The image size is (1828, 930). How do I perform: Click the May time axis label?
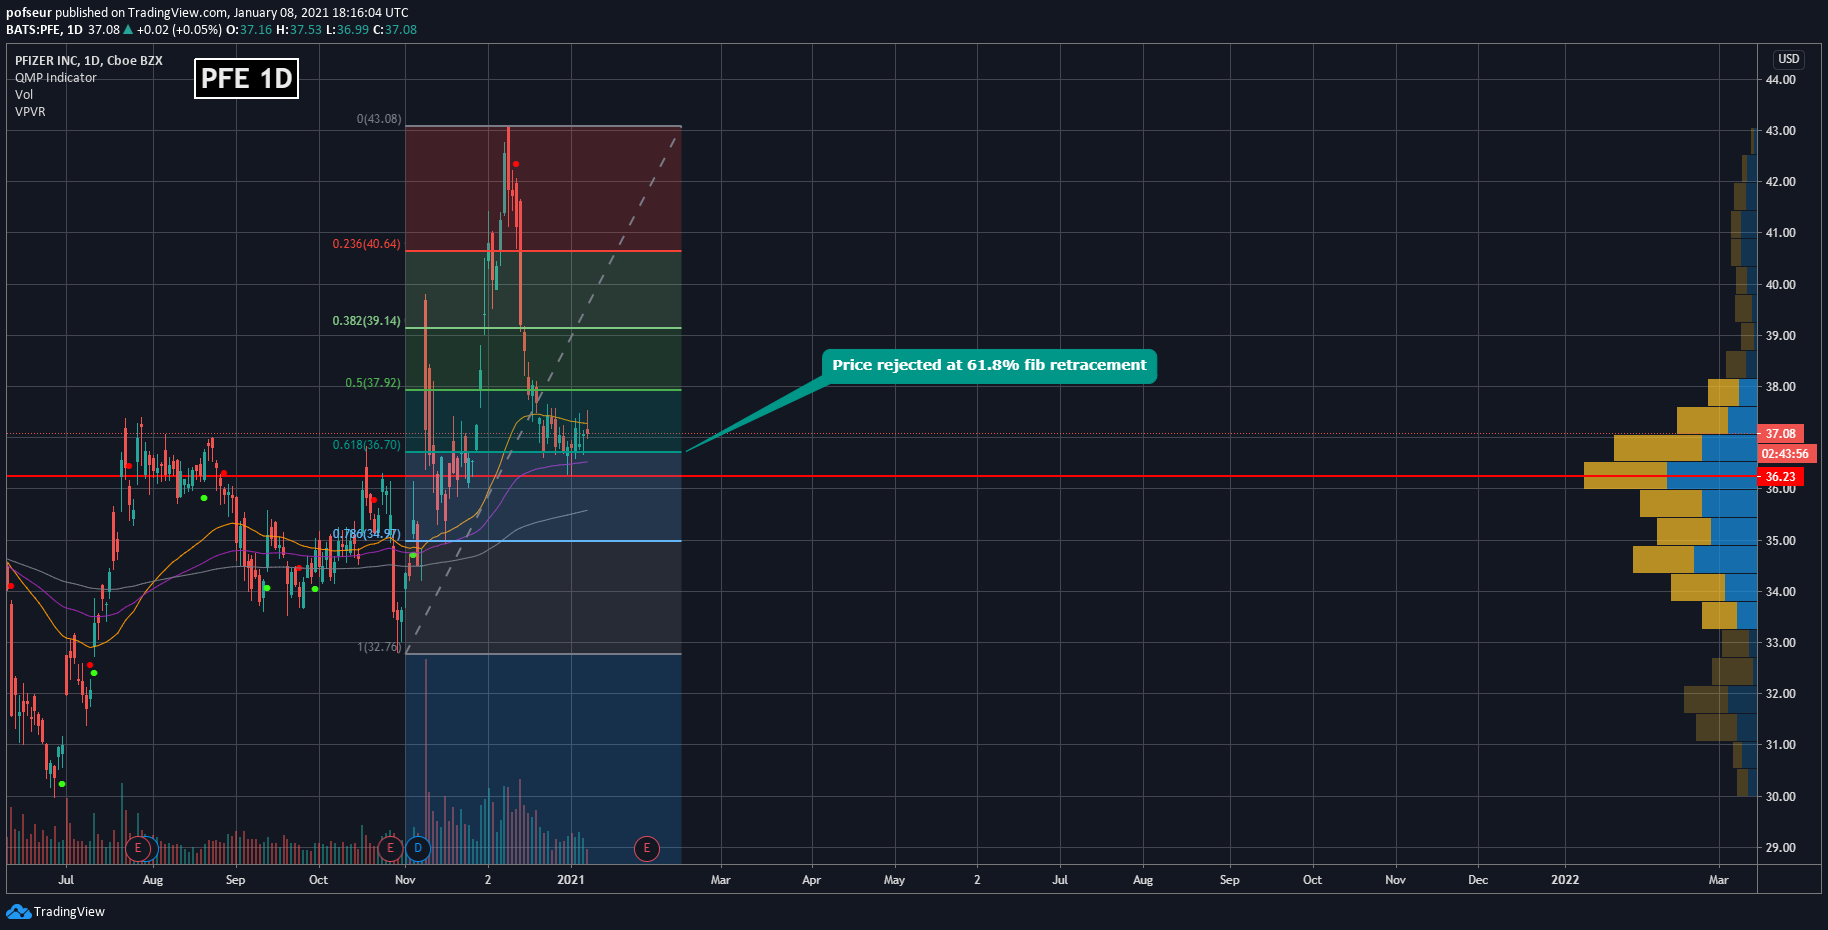(894, 880)
